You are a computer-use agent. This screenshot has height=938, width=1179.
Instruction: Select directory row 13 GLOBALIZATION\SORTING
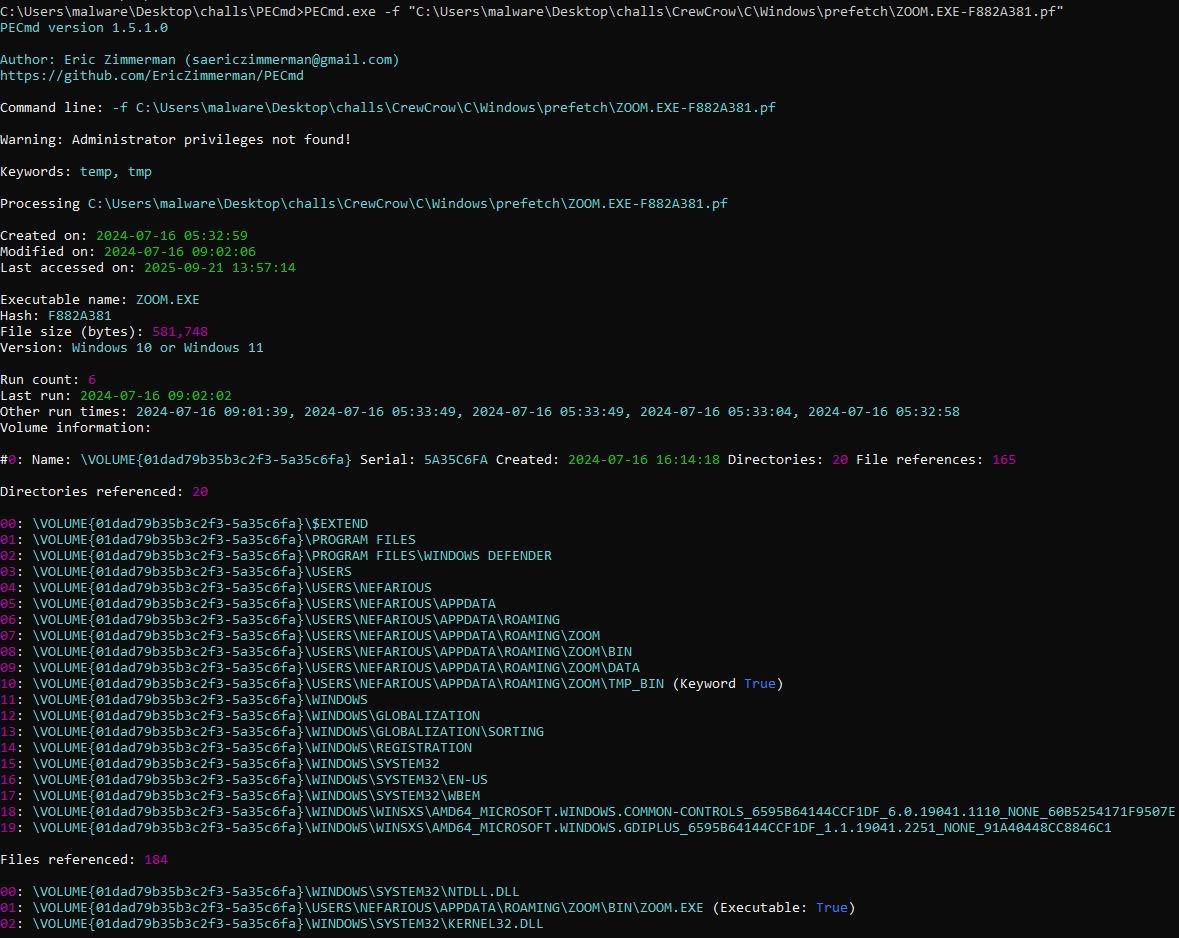pyautogui.click(x=272, y=732)
